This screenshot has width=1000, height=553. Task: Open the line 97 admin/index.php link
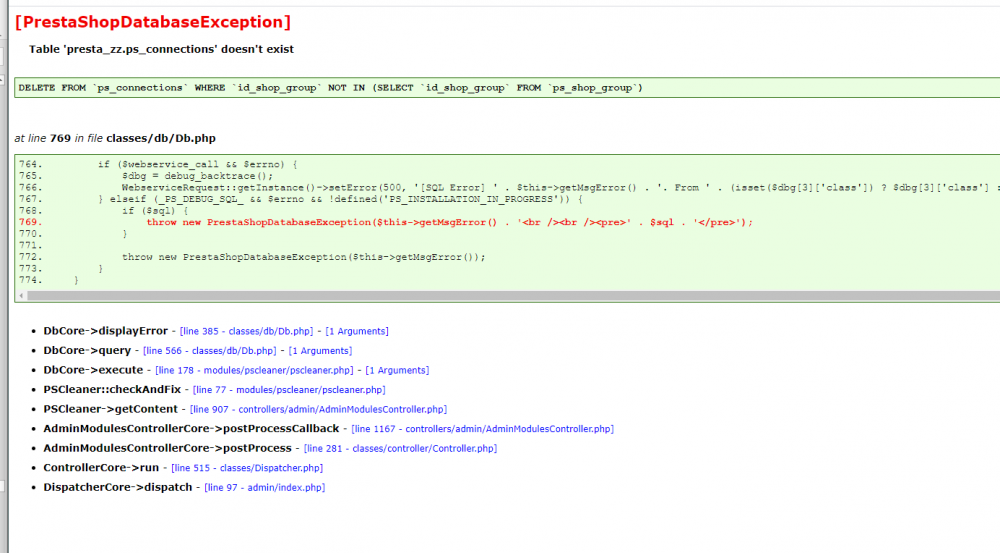265,487
